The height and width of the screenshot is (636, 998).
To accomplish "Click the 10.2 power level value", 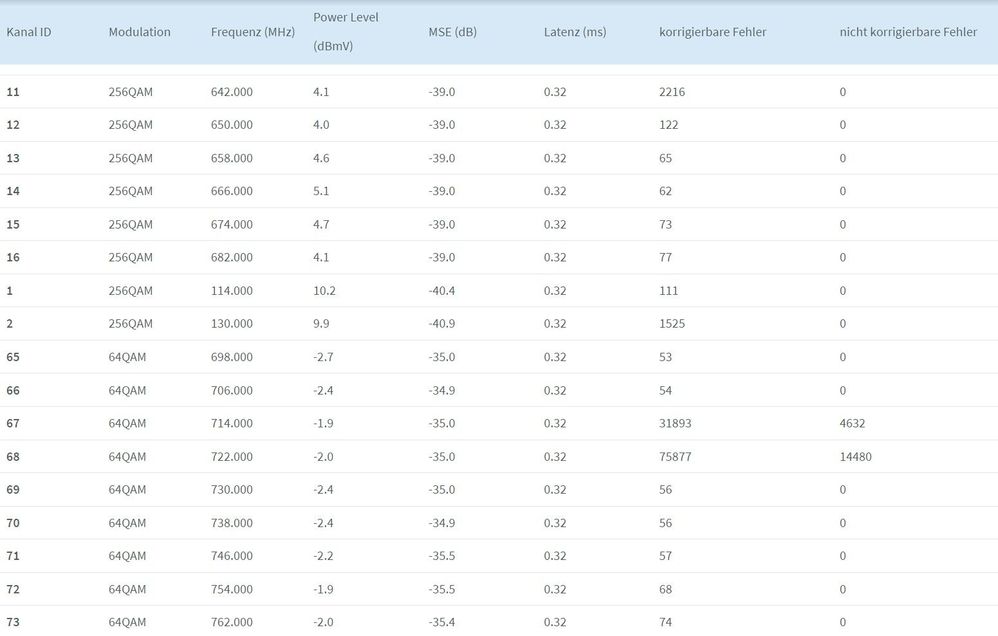I will coord(323,291).
